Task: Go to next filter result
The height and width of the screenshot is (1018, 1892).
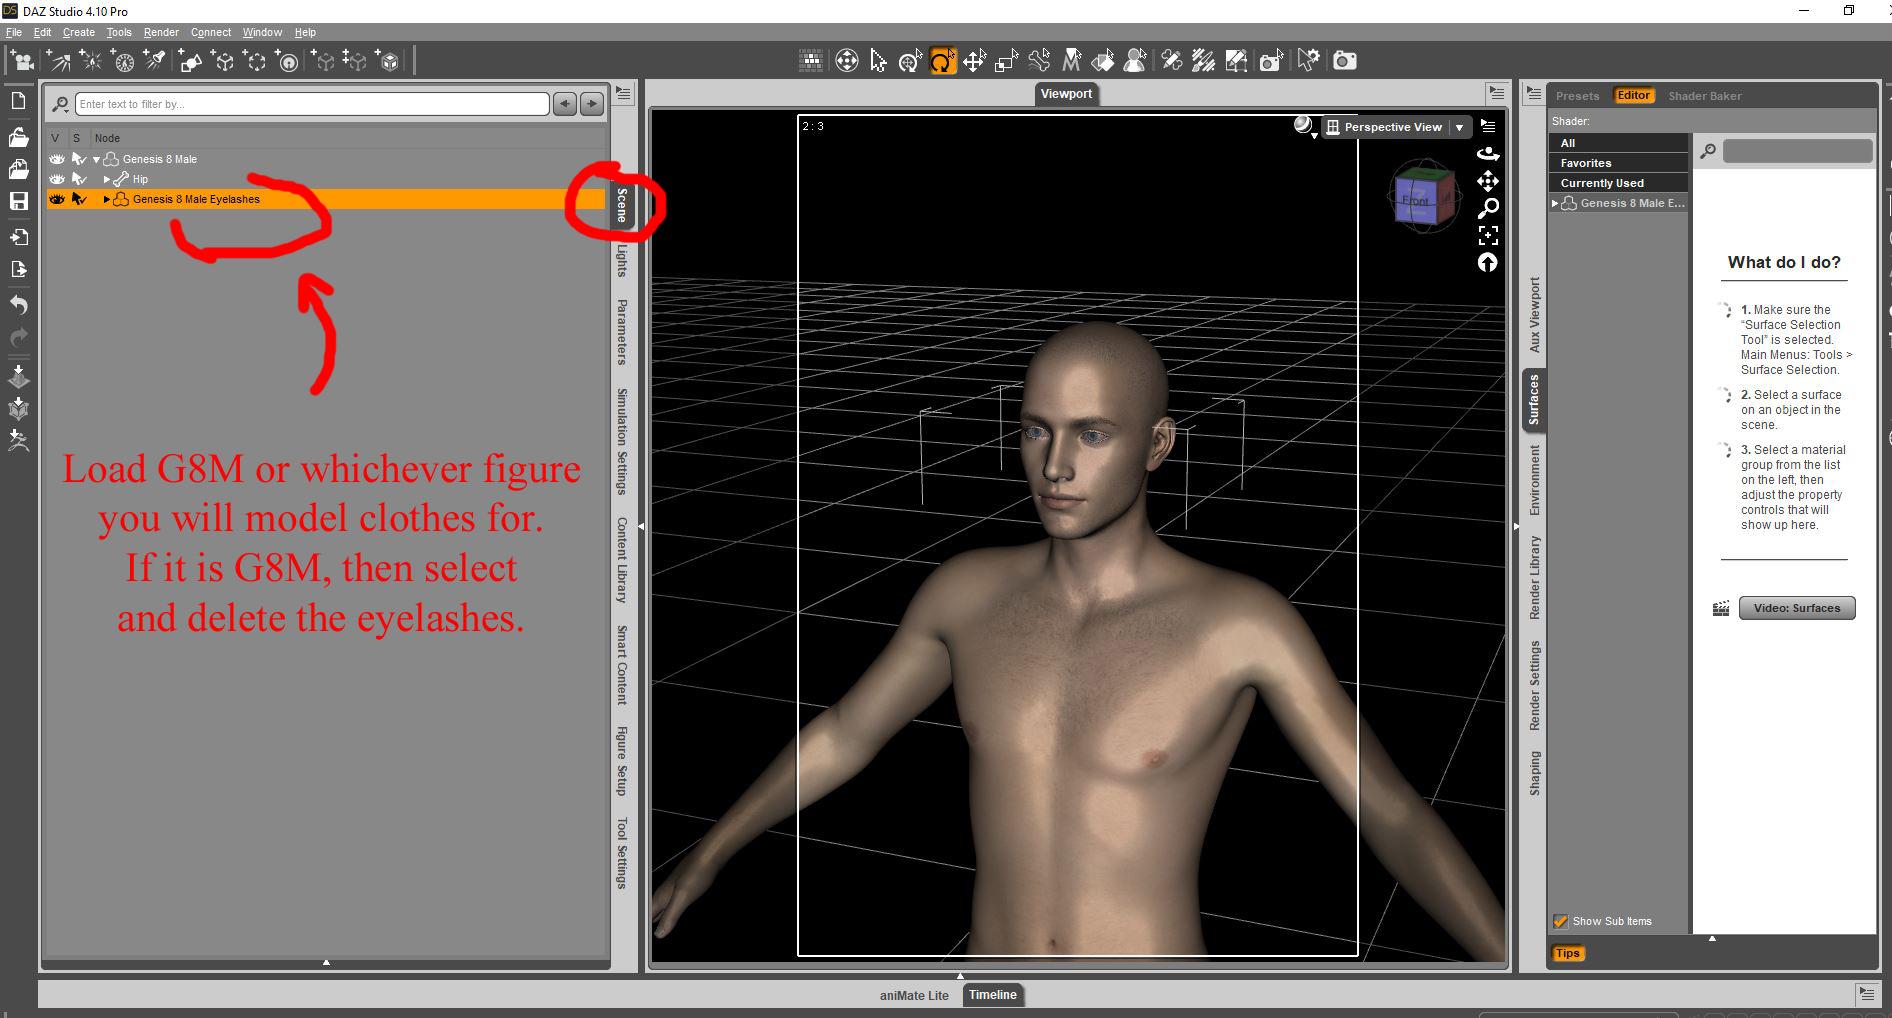Action: click(x=592, y=103)
